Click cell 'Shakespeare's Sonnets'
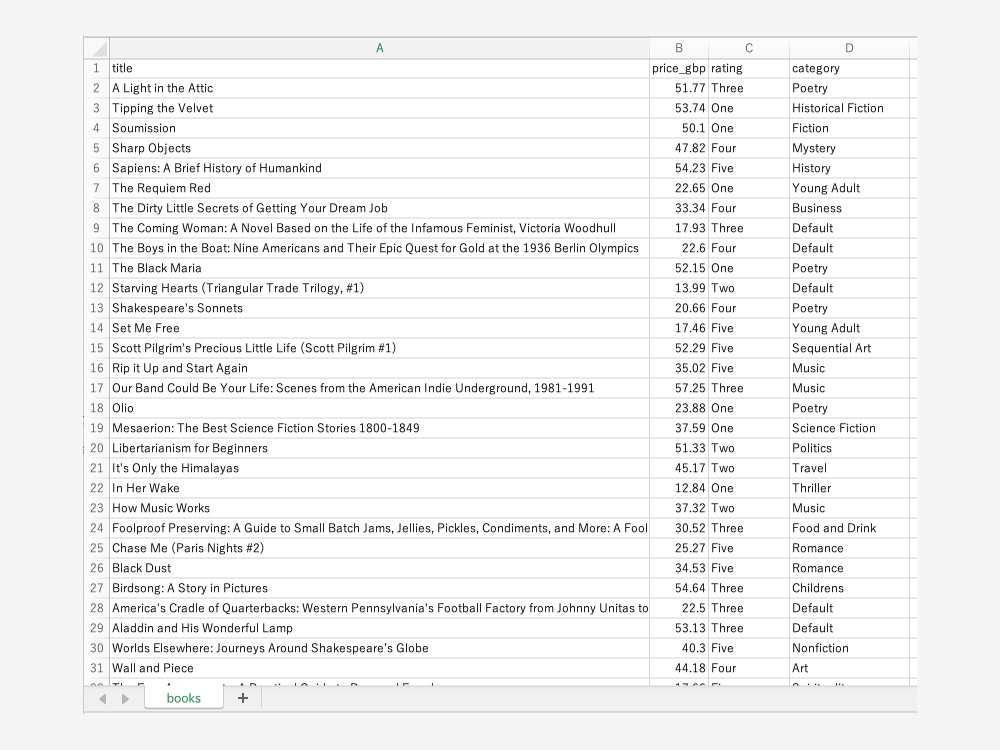The height and width of the screenshot is (750, 1000). [x=379, y=308]
